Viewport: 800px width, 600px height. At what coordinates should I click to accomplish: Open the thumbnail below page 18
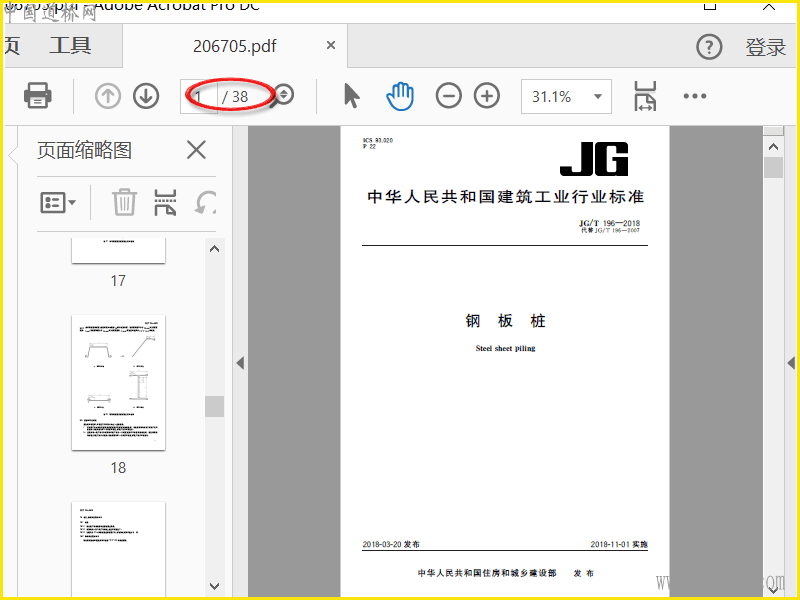tap(118, 548)
